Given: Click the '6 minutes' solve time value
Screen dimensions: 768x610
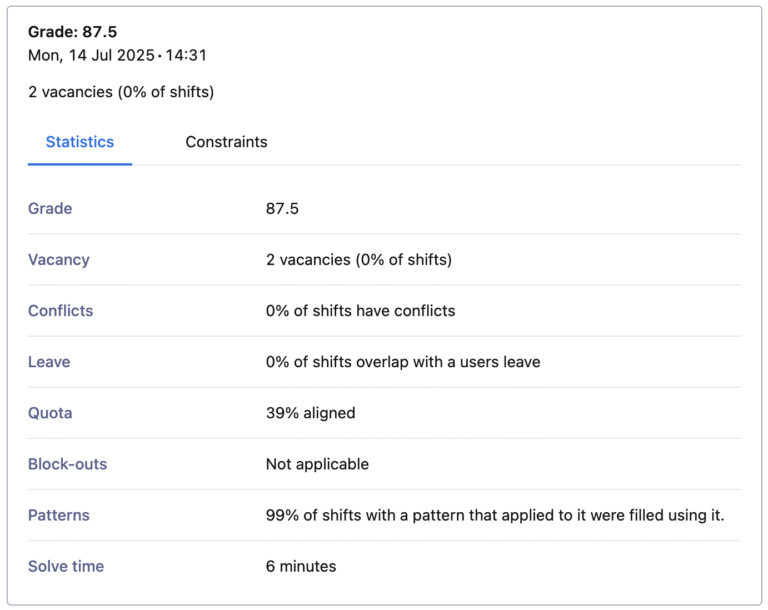Looking at the screenshot, I should (301, 566).
